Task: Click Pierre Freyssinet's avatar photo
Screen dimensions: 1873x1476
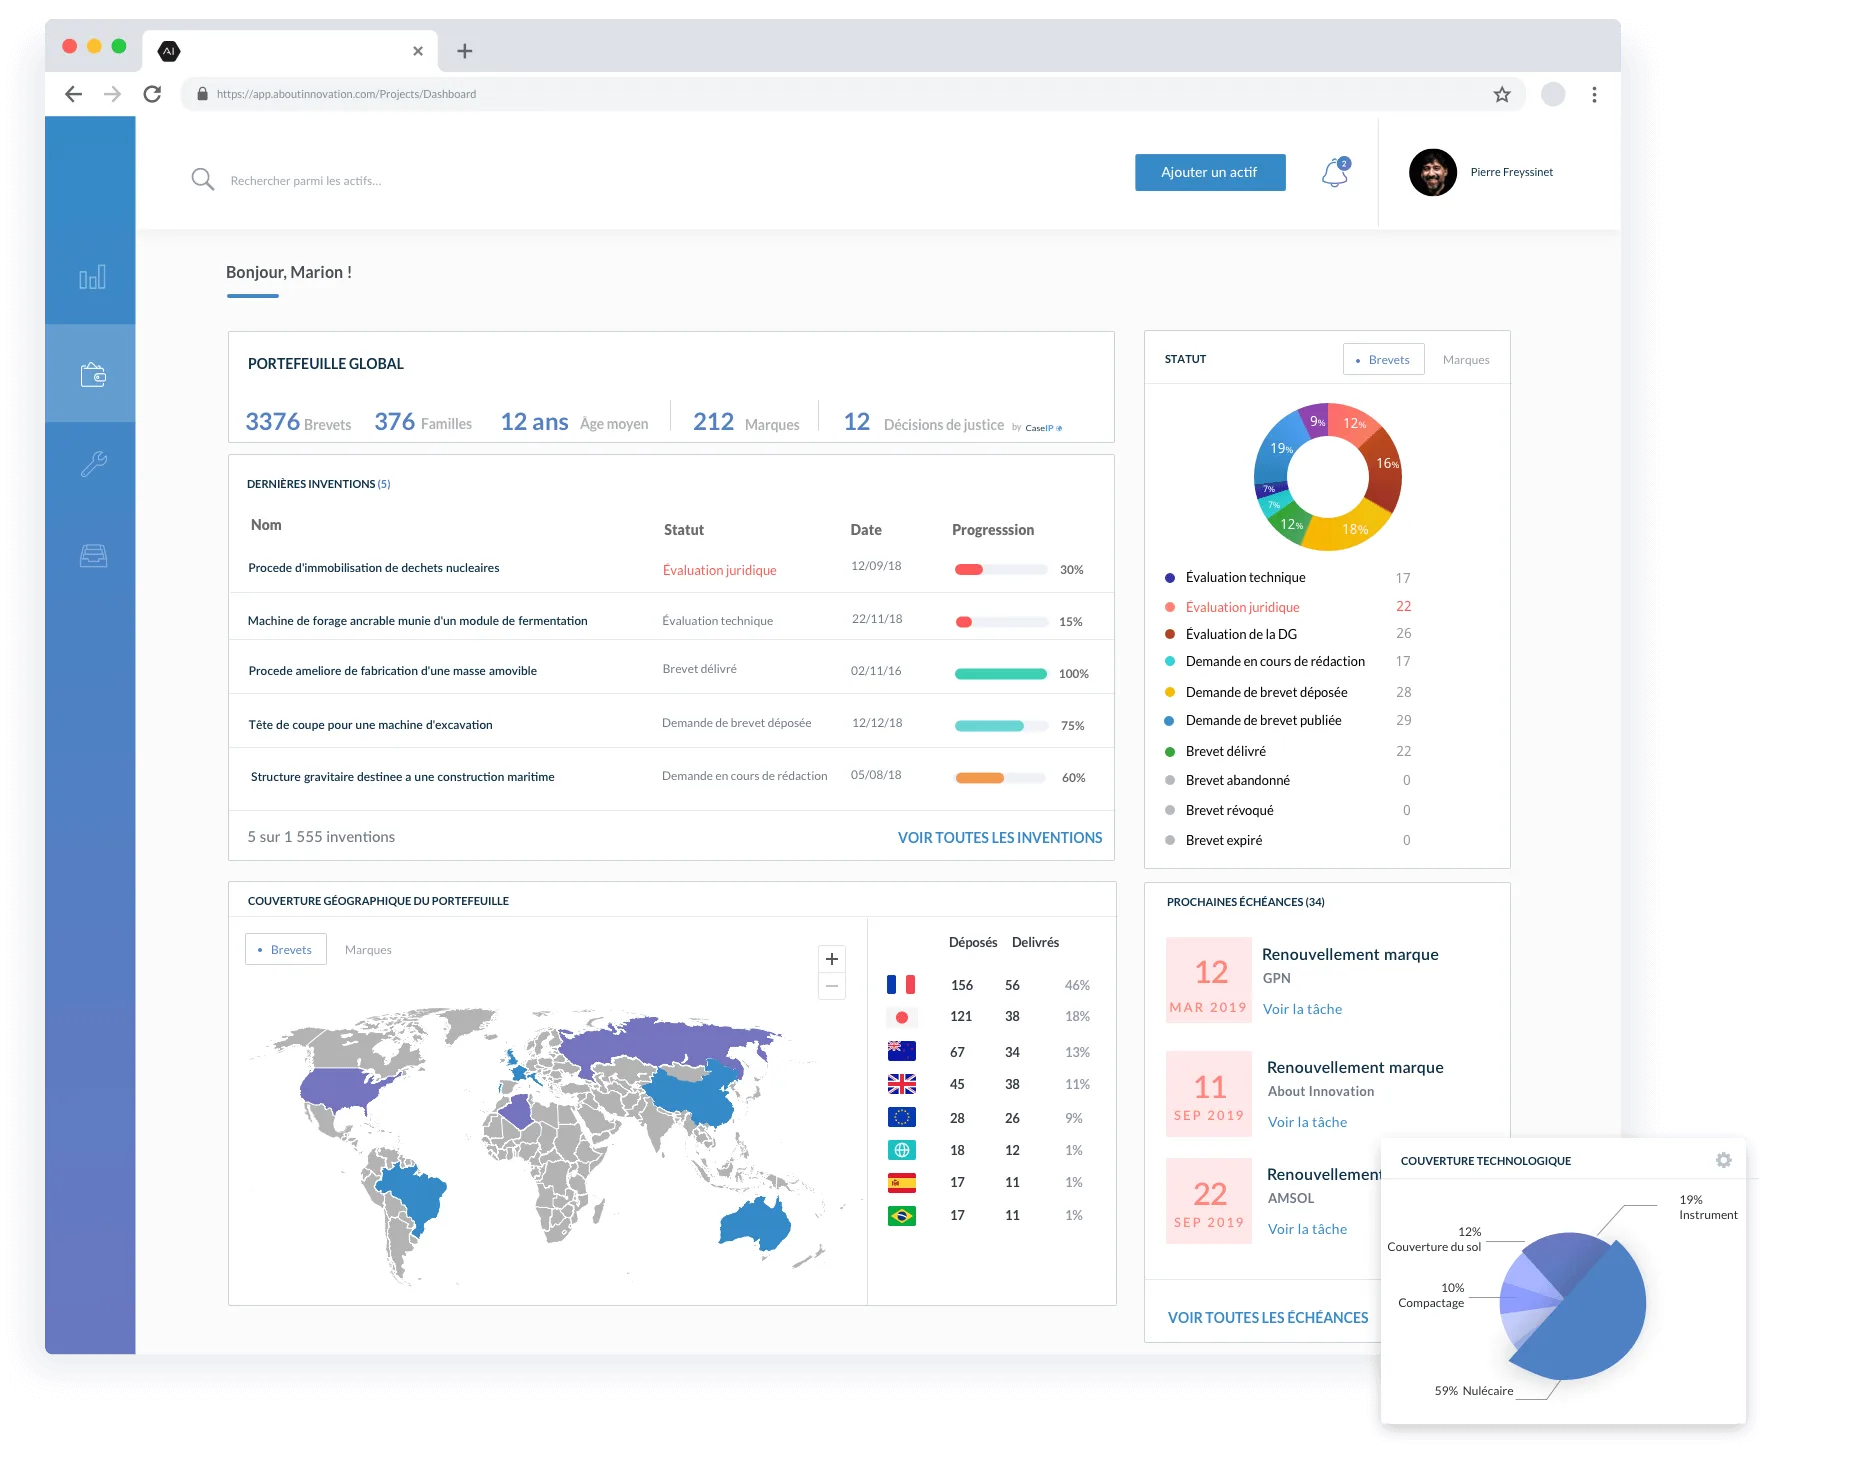Action: pyautogui.click(x=1432, y=172)
